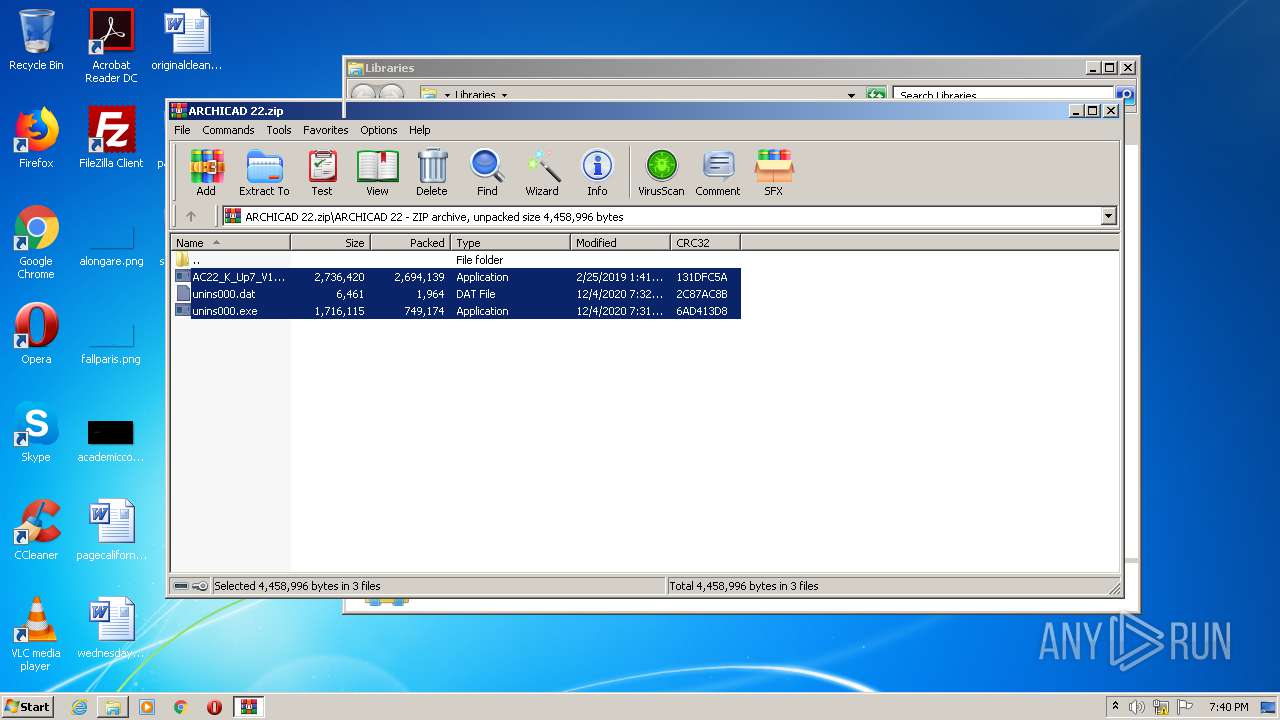Expand the archive path dropdown
1280x720 pixels.
point(1108,216)
